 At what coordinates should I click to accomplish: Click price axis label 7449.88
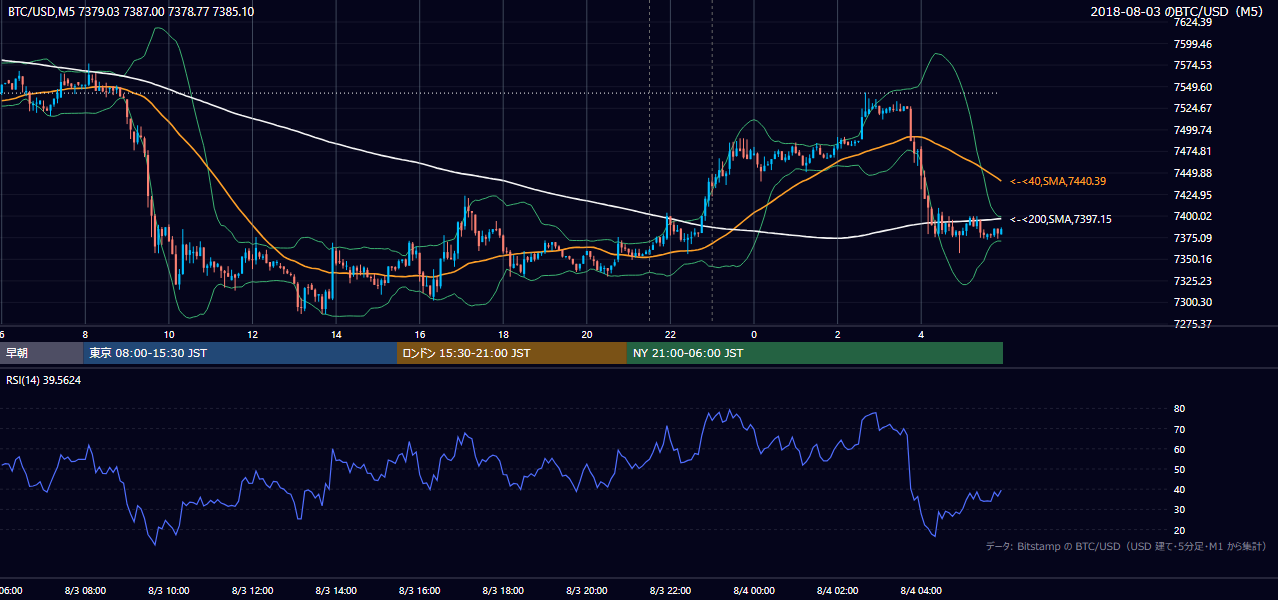pyautogui.click(x=1193, y=173)
